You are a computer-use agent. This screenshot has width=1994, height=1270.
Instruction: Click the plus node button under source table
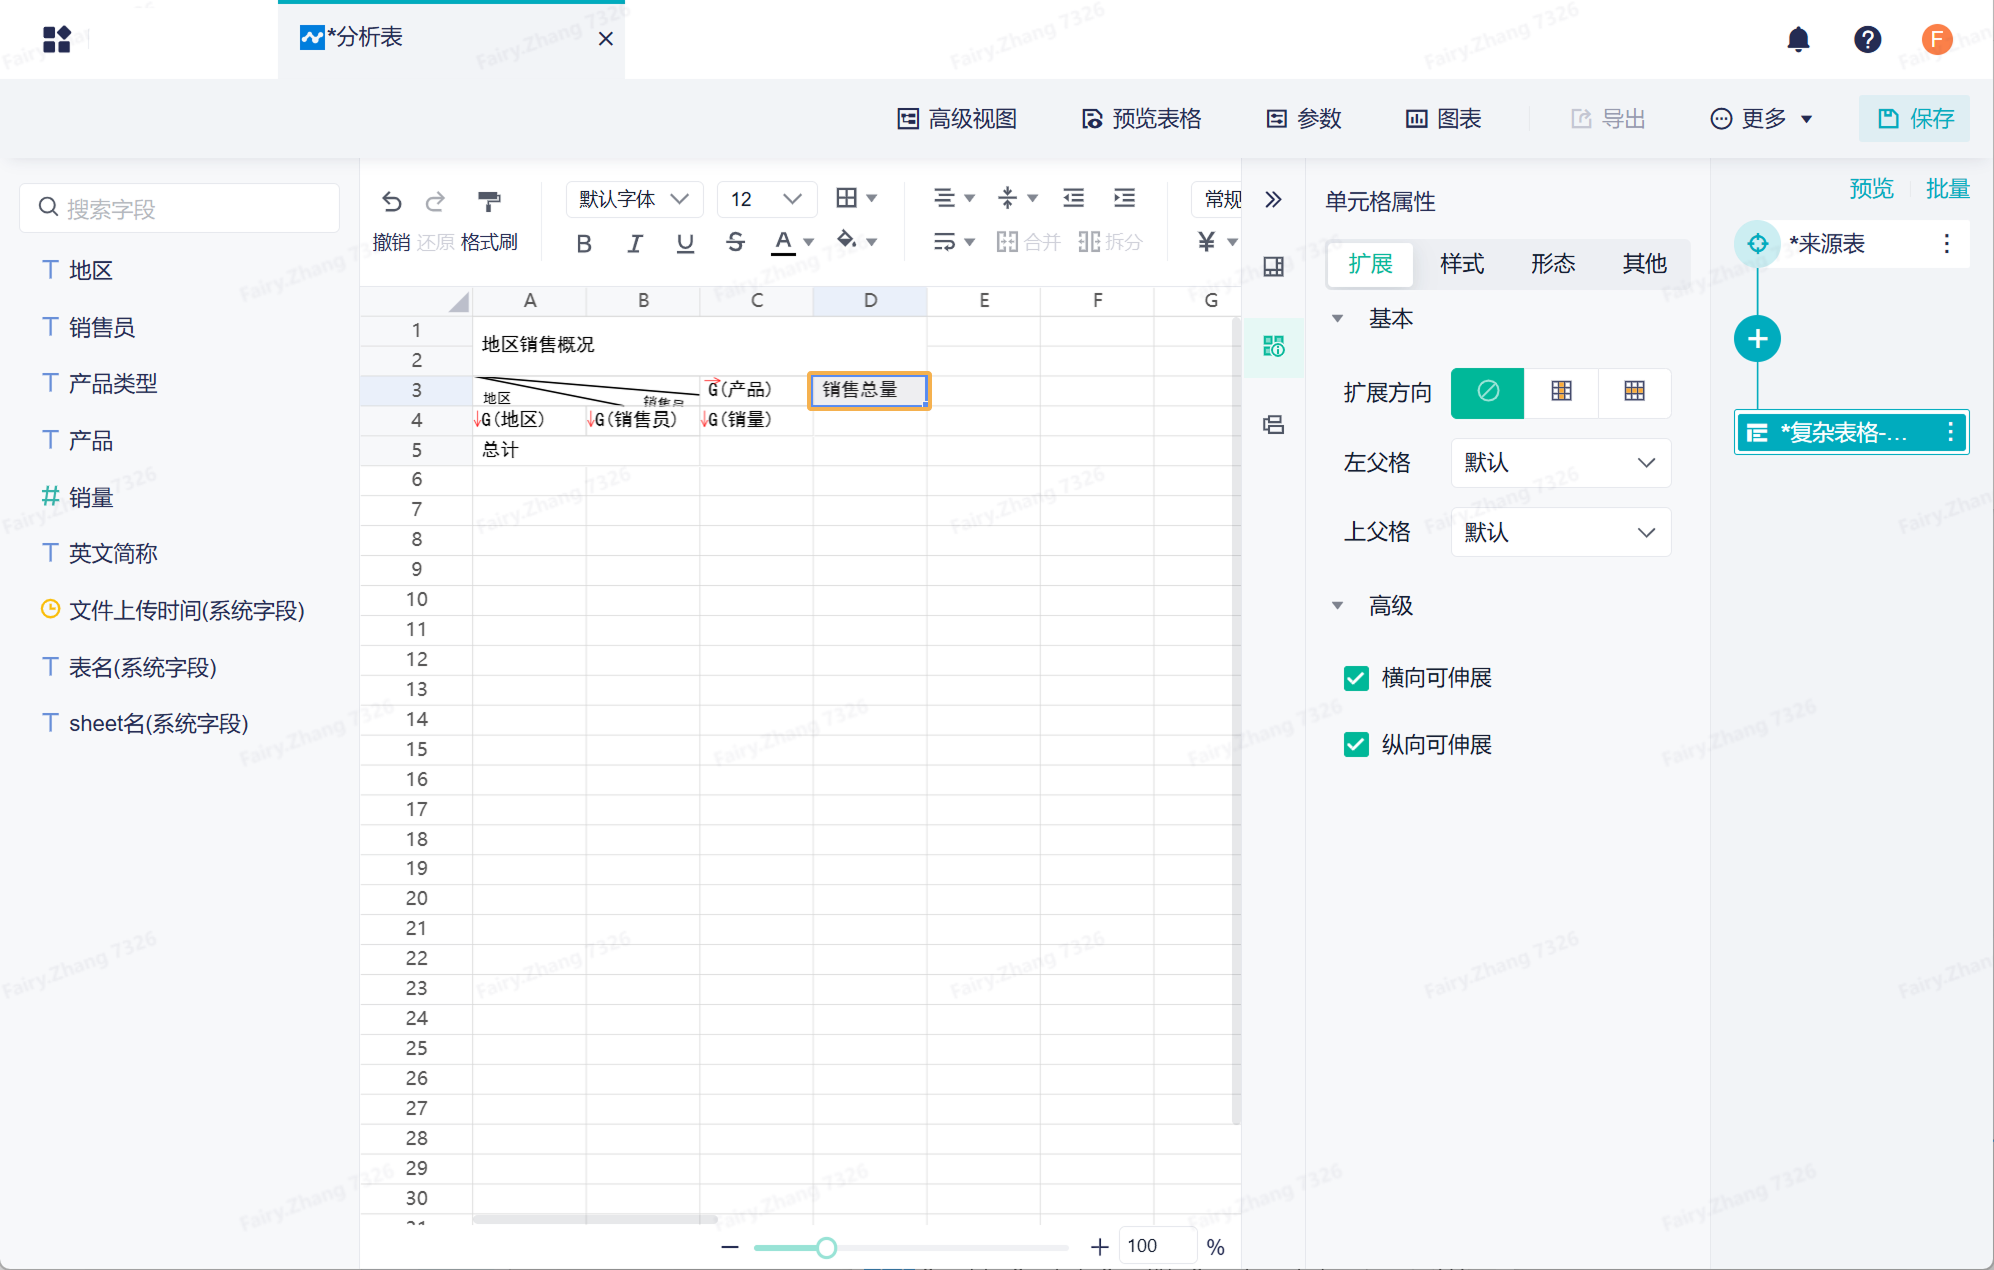pyautogui.click(x=1756, y=339)
